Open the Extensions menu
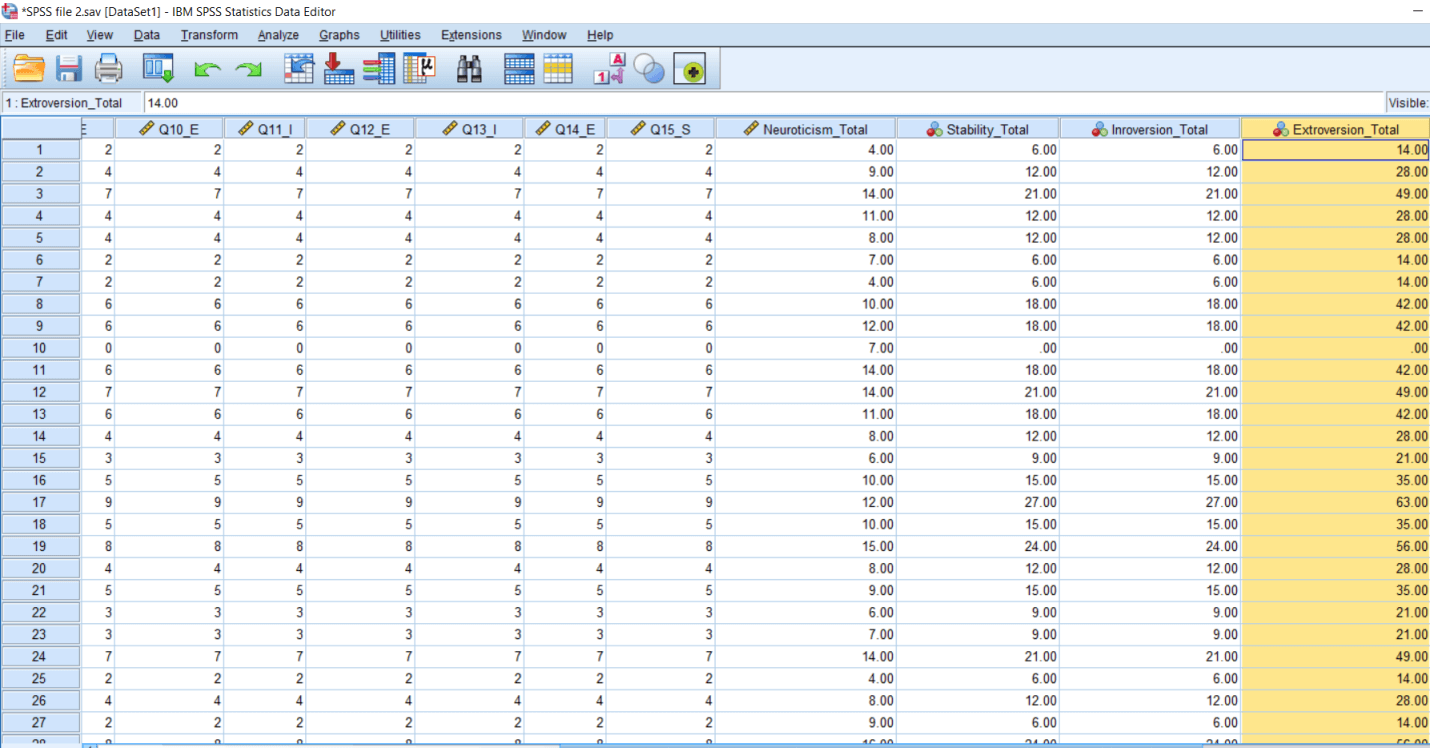 pos(471,34)
